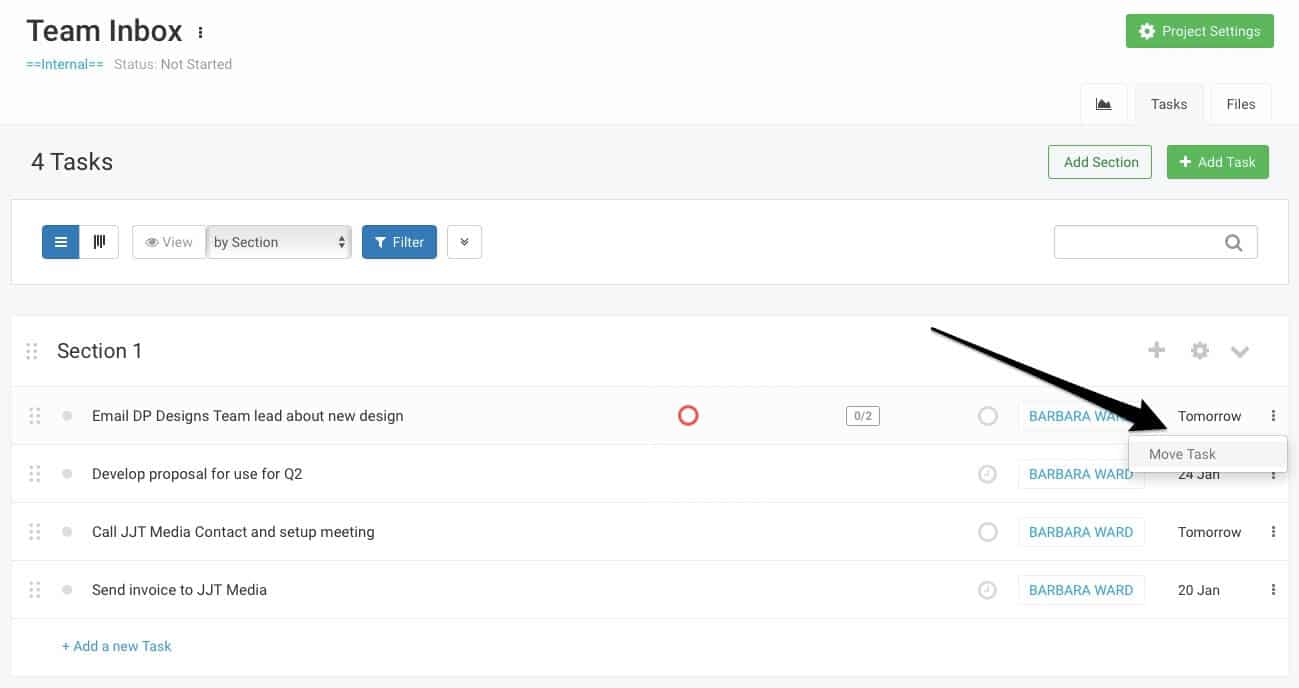
Task: Collapse Section 1 with the chevron
Action: click(1240, 350)
